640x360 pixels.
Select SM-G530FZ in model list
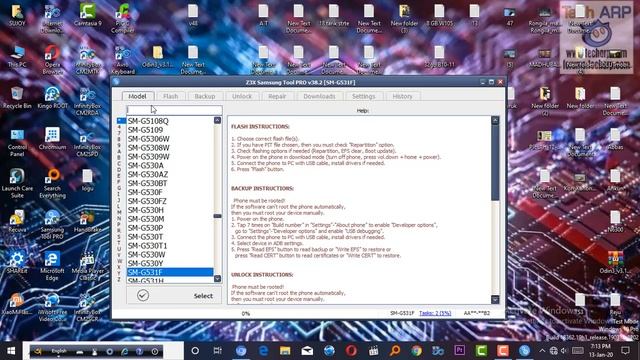pos(170,201)
